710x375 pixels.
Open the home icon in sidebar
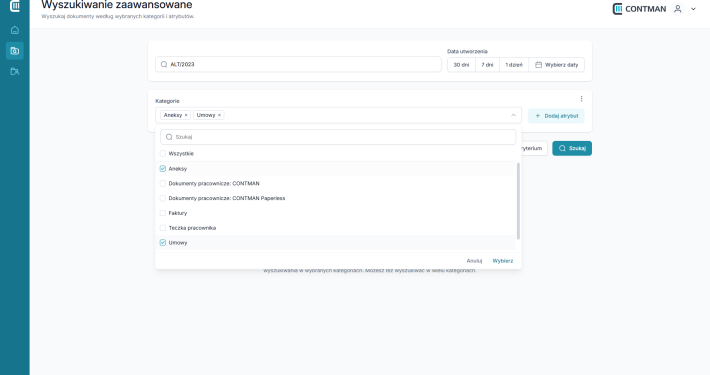15,30
